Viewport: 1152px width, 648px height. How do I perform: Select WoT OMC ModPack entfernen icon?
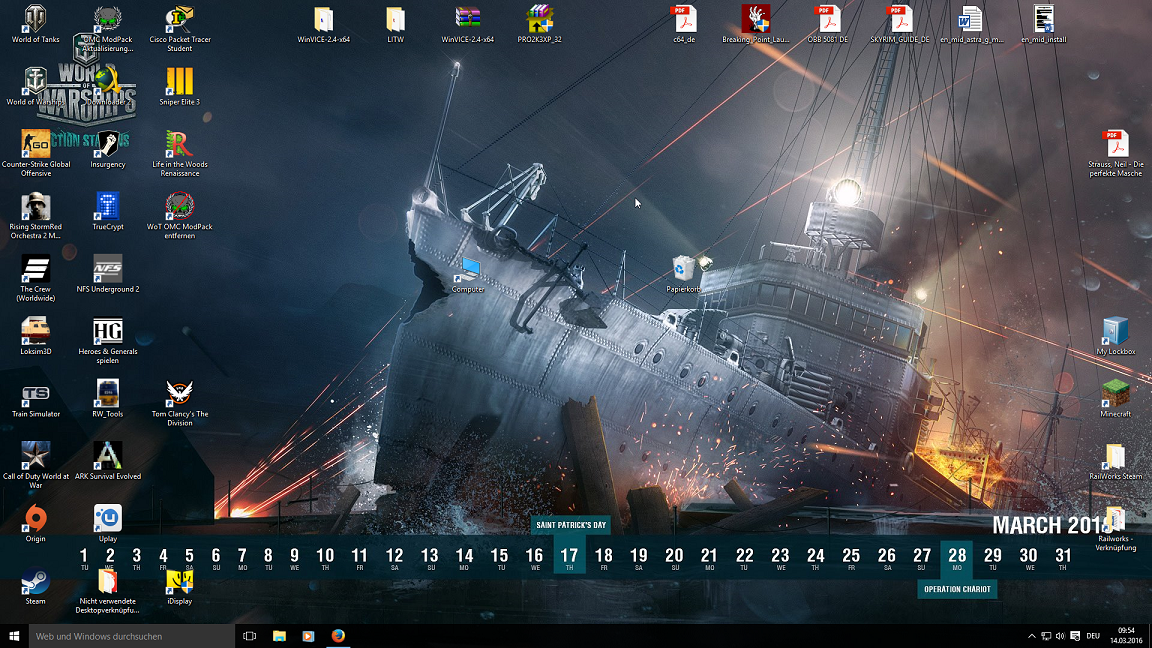click(x=179, y=215)
